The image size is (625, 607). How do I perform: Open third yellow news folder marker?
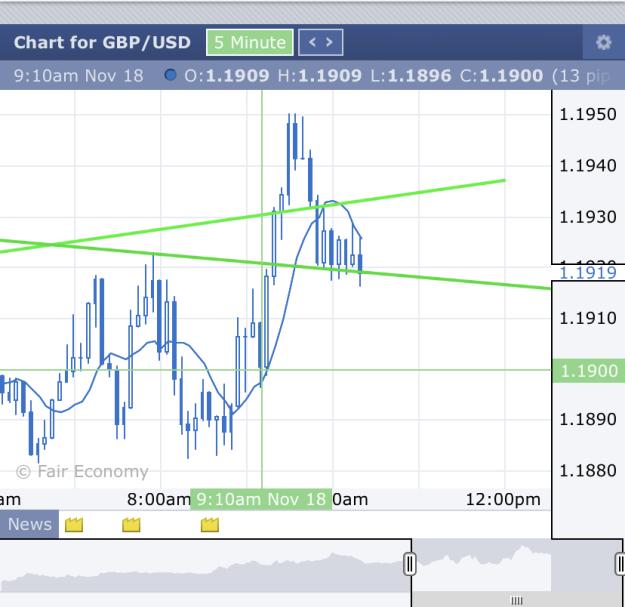click(210, 524)
